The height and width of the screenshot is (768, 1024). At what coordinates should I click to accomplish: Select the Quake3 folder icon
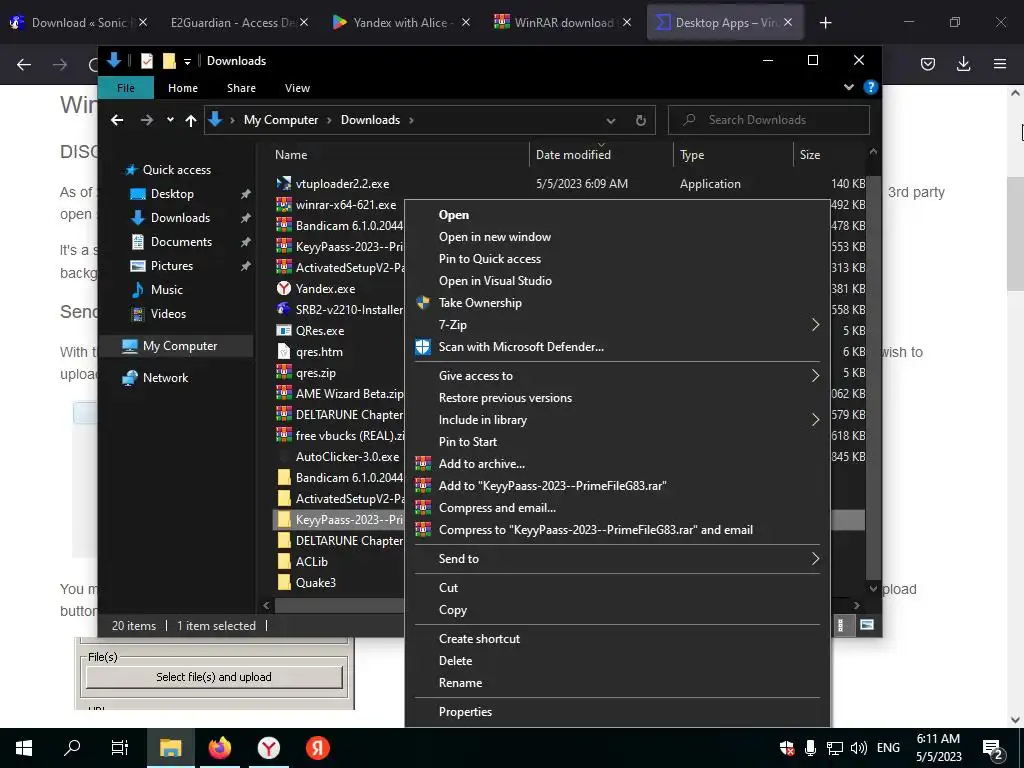(283, 583)
